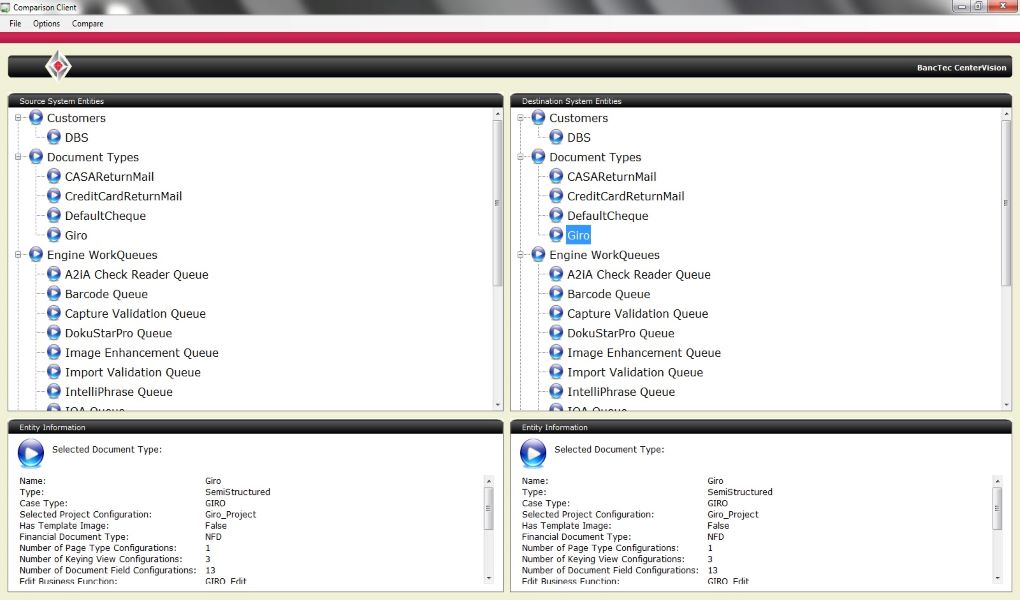Click the large play icon in Source Entity Information
Screen dimensions: 1020x600
click(31, 453)
